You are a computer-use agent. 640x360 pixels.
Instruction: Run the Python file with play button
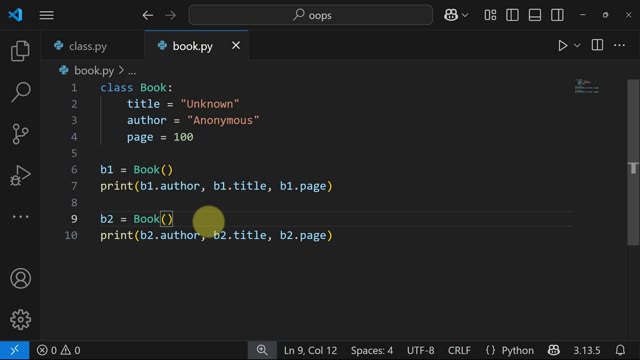click(x=562, y=45)
